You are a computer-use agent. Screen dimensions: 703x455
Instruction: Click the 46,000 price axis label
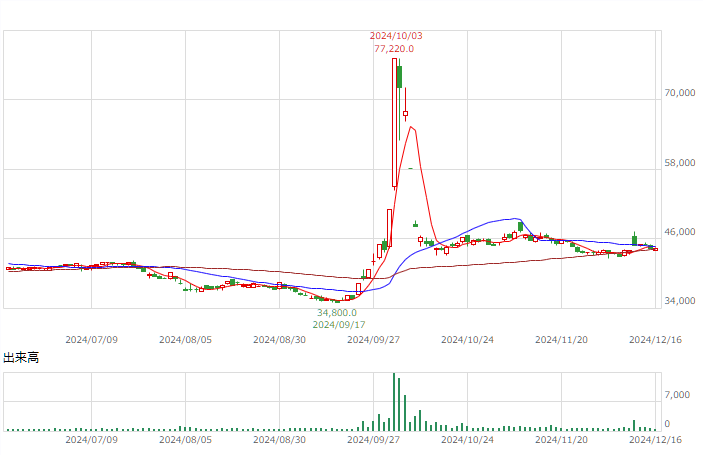[680, 232]
